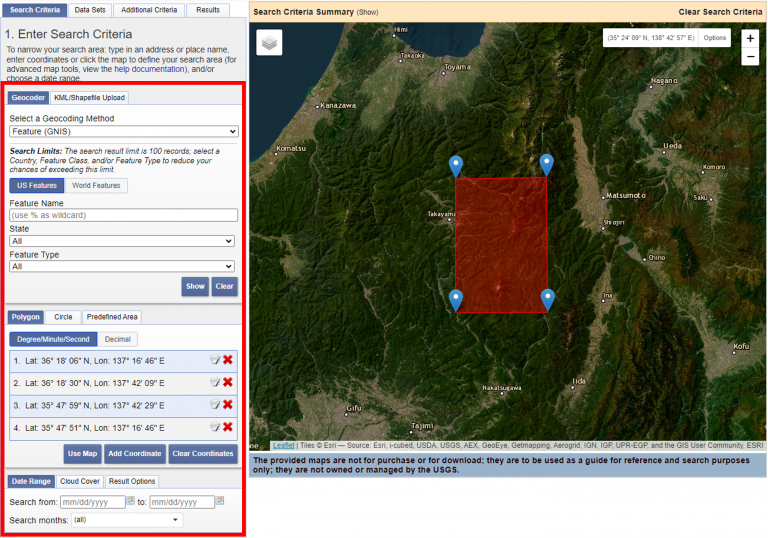Zoom in on the map
This screenshot has height=538, width=768.
pos(750,38)
